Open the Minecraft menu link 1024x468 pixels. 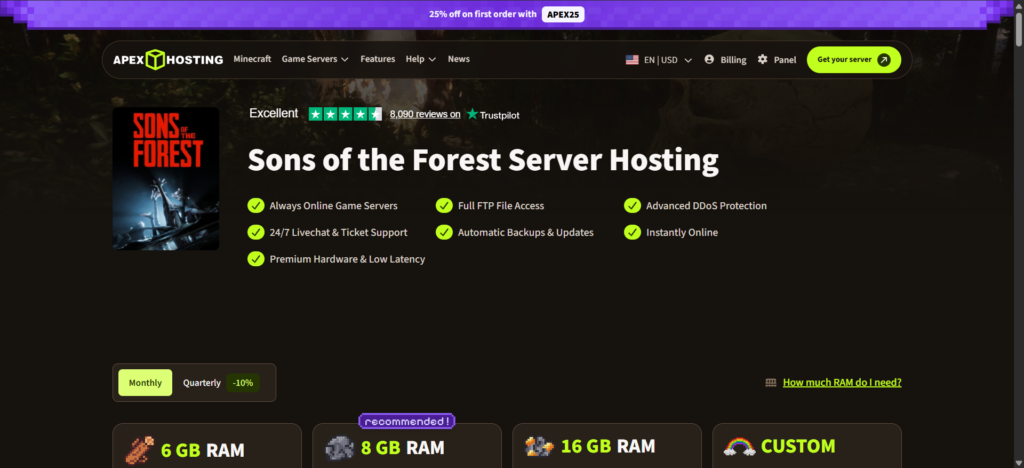pyautogui.click(x=252, y=59)
